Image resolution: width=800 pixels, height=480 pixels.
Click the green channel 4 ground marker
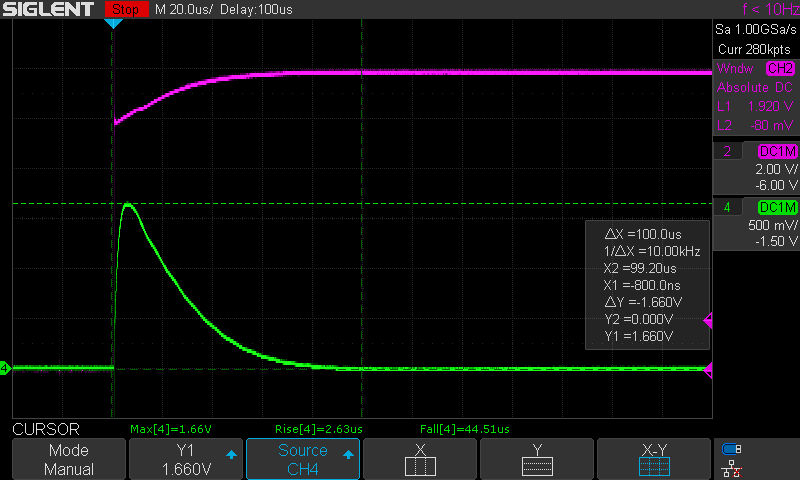pos(5,367)
